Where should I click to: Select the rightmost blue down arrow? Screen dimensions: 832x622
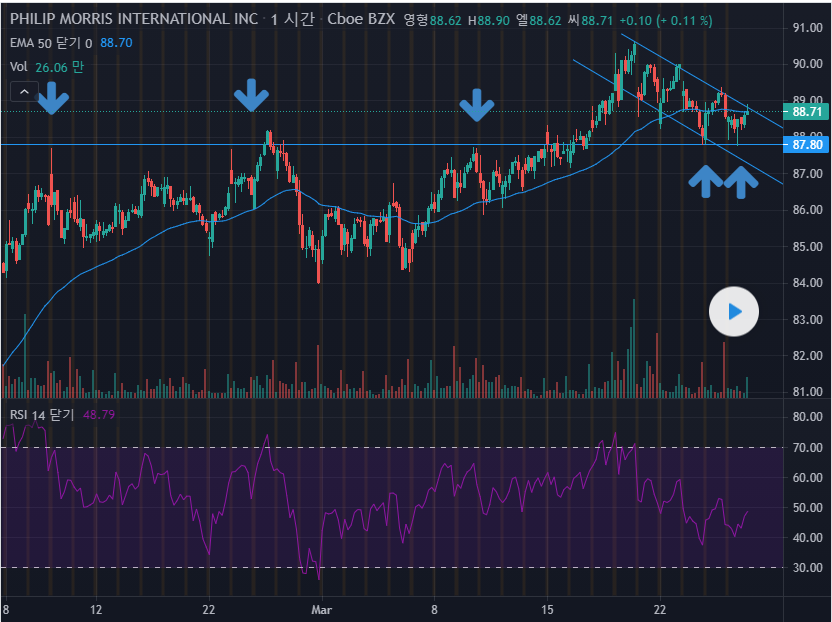[477, 104]
